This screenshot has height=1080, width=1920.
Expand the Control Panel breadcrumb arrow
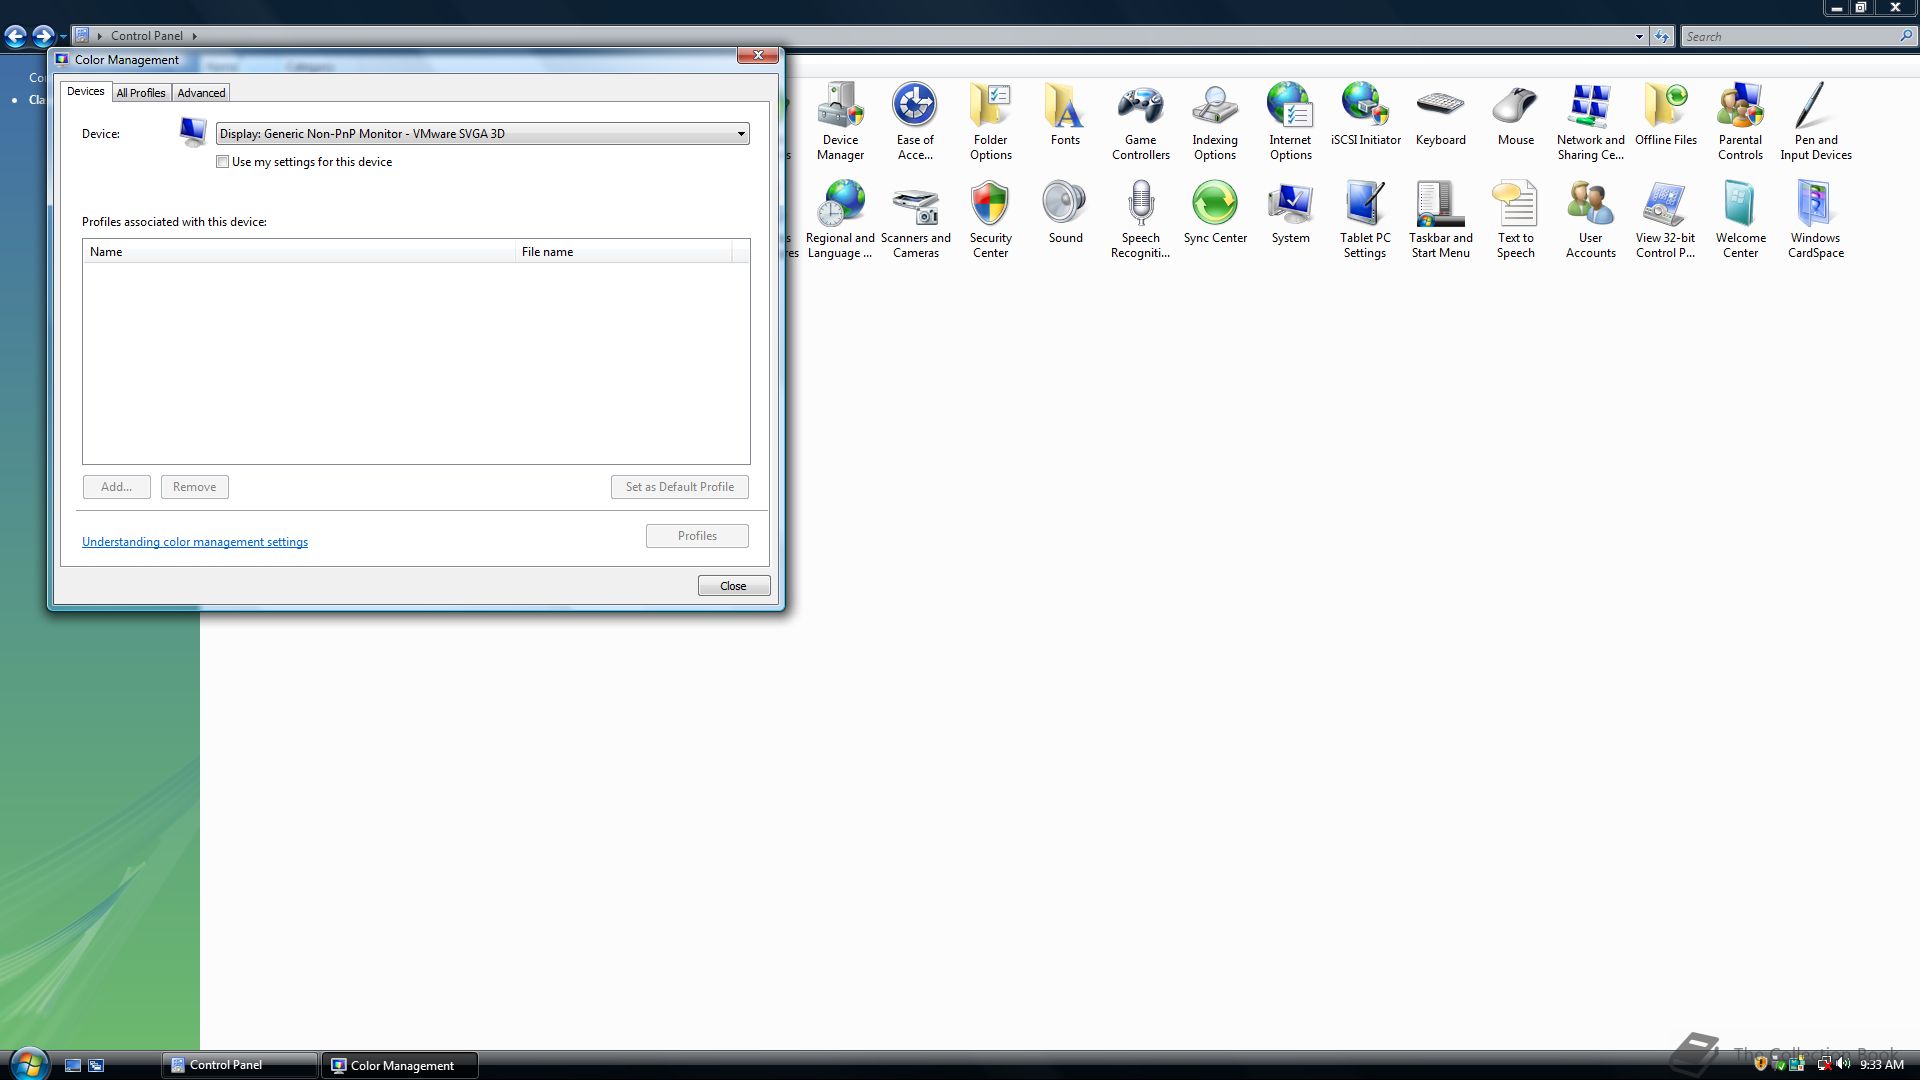point(194,36)
